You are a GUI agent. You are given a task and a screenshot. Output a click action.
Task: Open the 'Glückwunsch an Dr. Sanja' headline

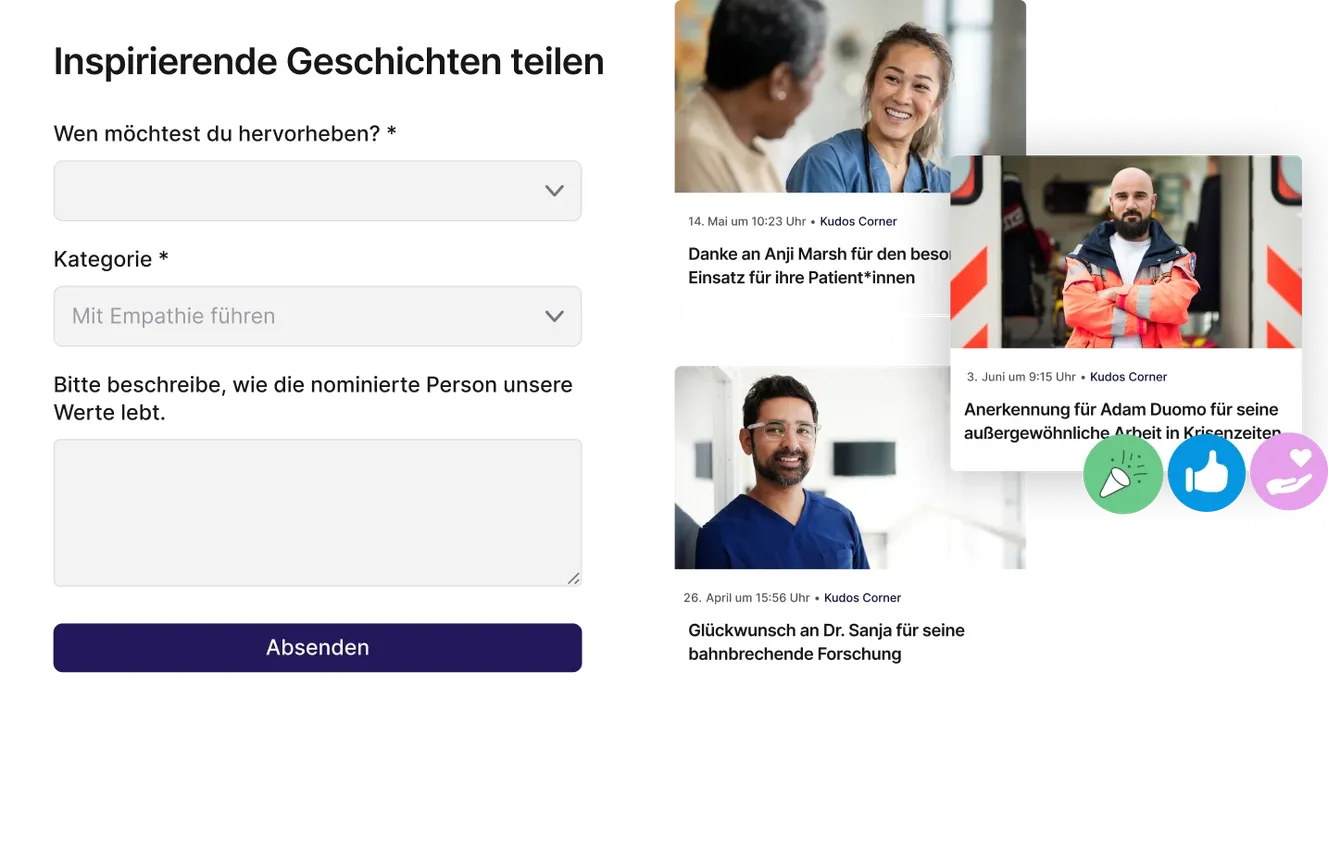point(826,642)
